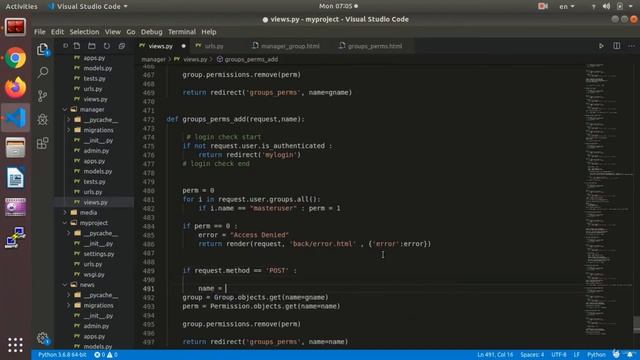Click feedback smiley in status bar
Viewport: 640px width, 360px height.
click(616, 354)
